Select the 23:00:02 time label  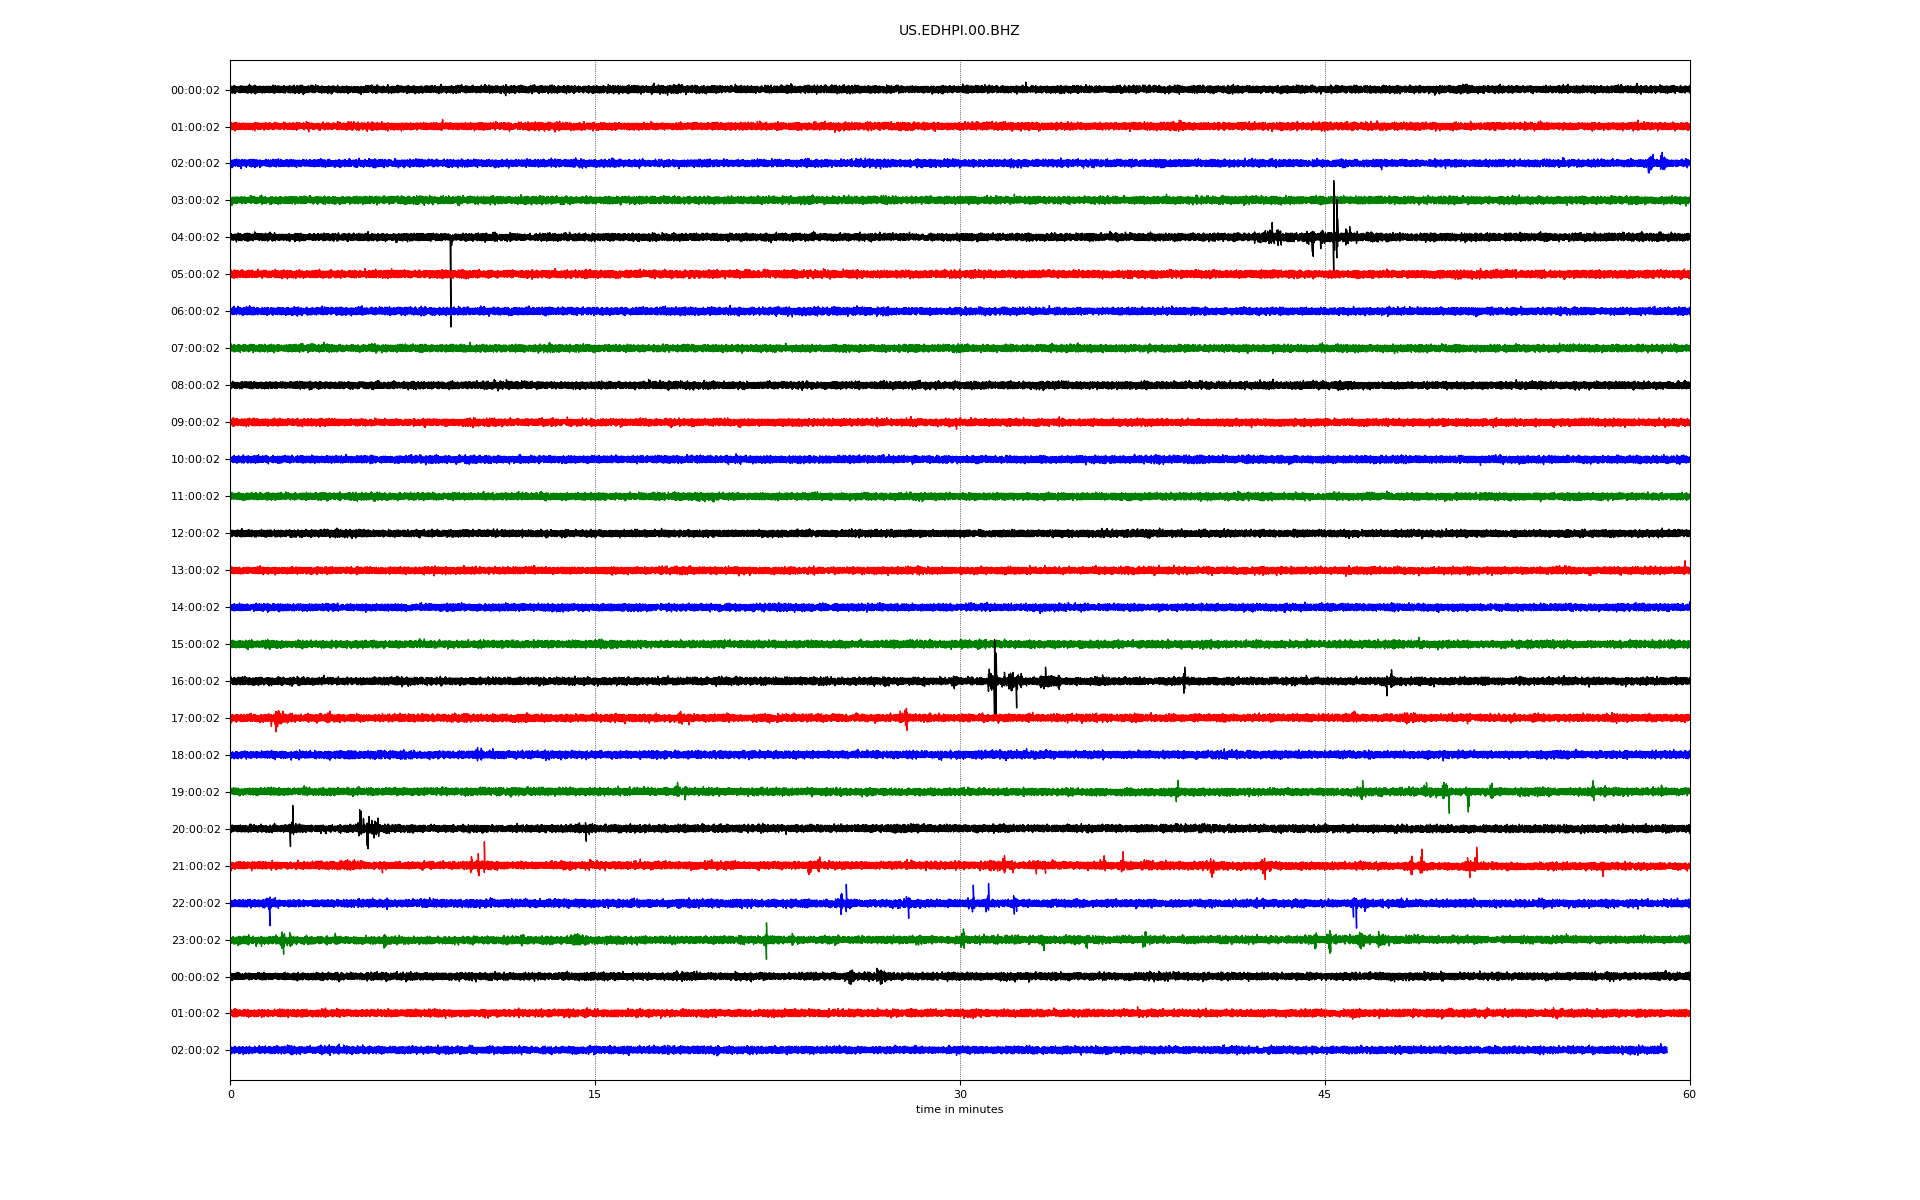(195, 941)
